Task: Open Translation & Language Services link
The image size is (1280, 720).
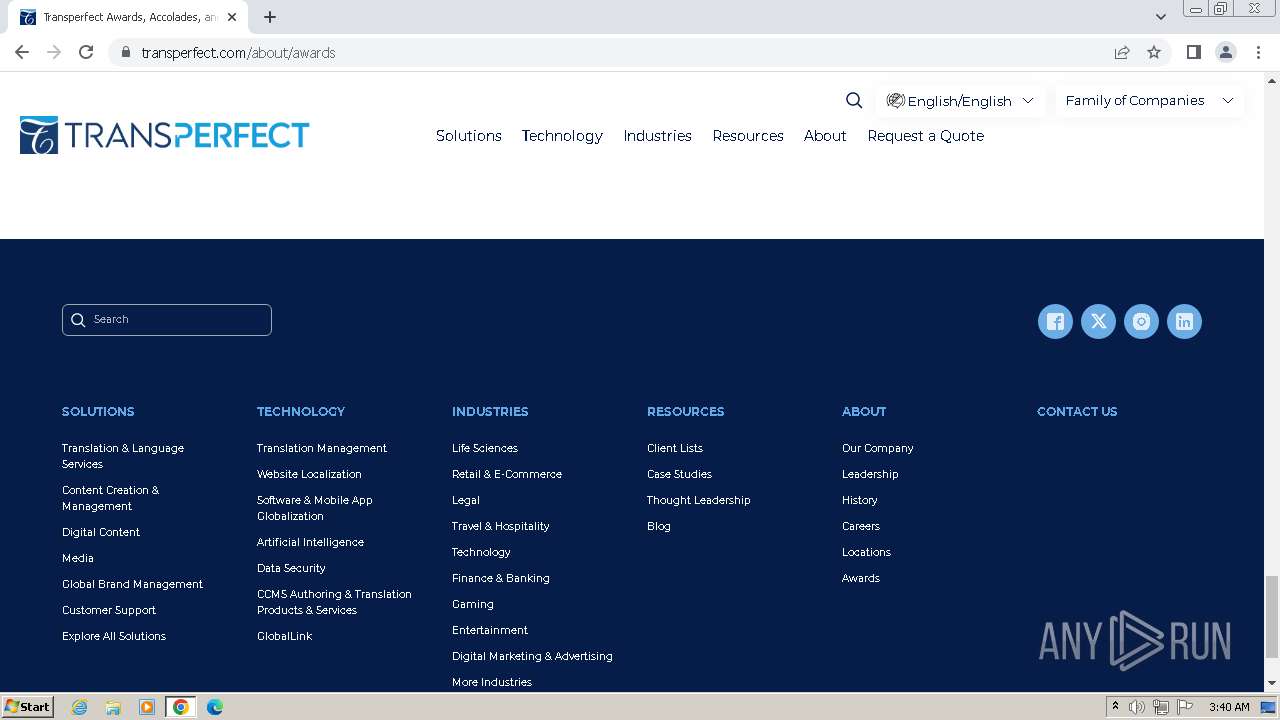Action: 123,456
